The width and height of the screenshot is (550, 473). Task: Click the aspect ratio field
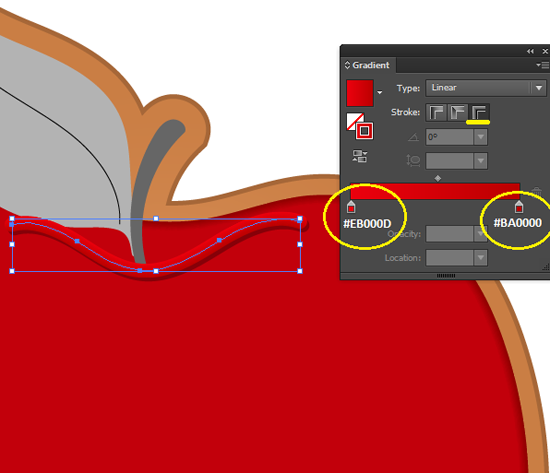[x=449, y=161]
